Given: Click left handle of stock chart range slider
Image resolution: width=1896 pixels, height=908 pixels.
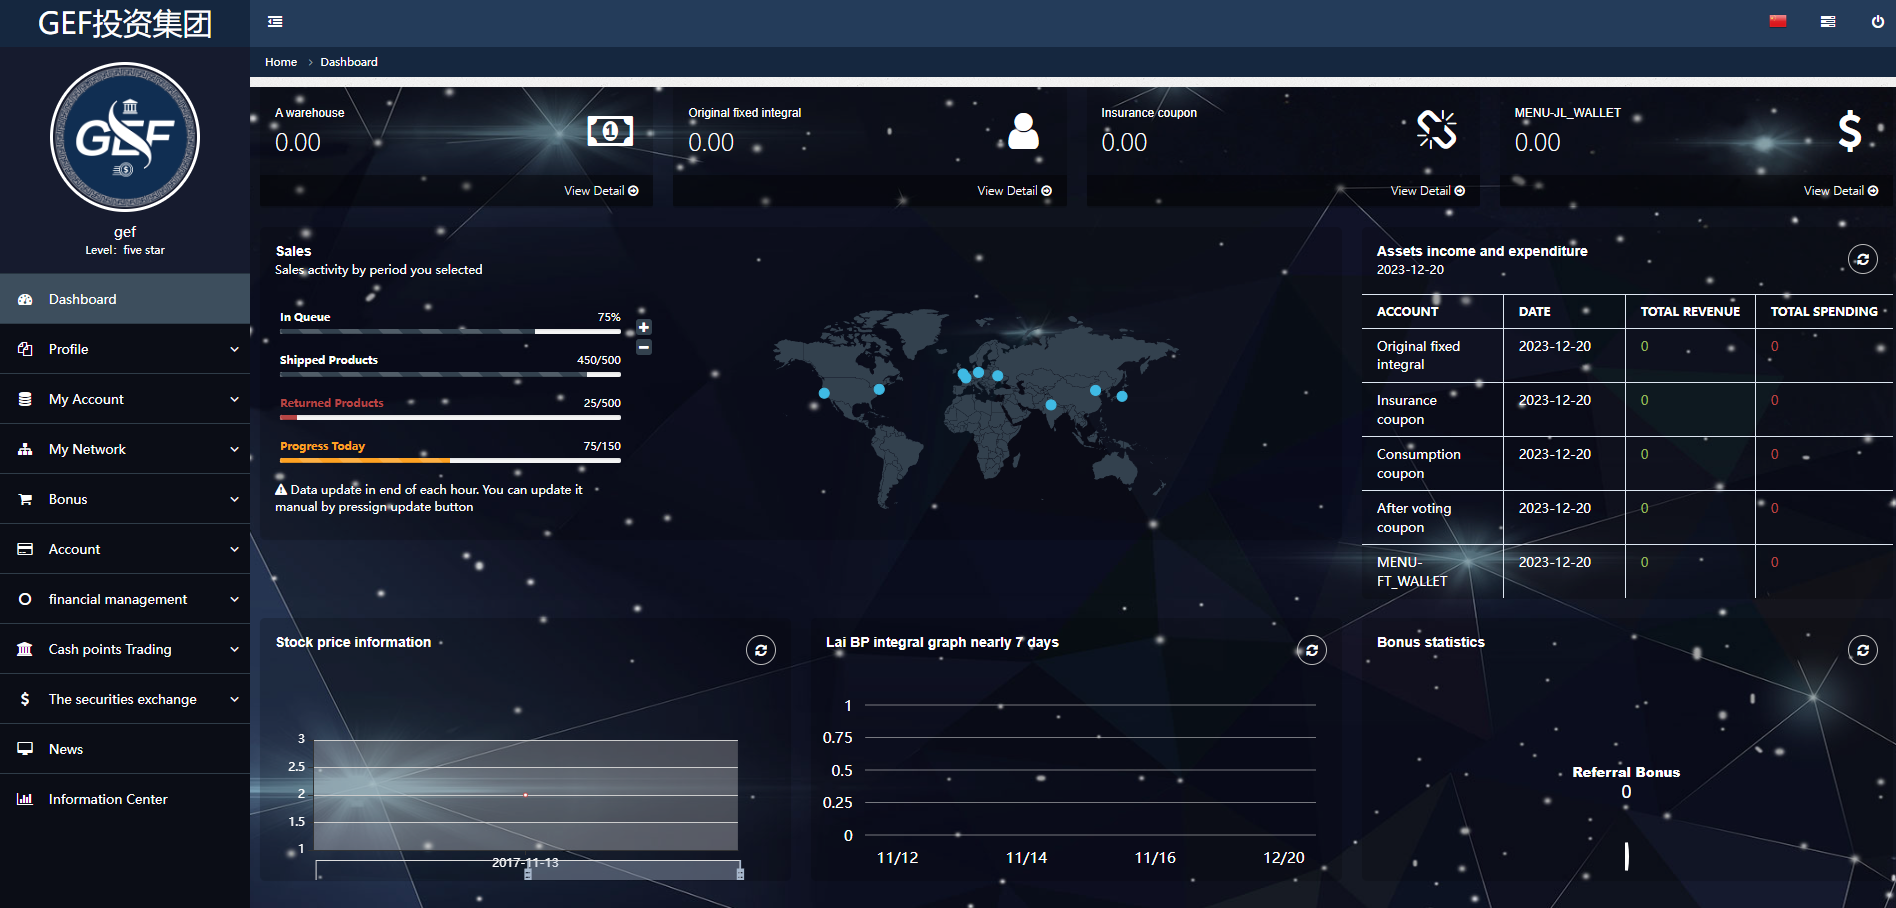Looking at the screenshot, I should (528, 873).
